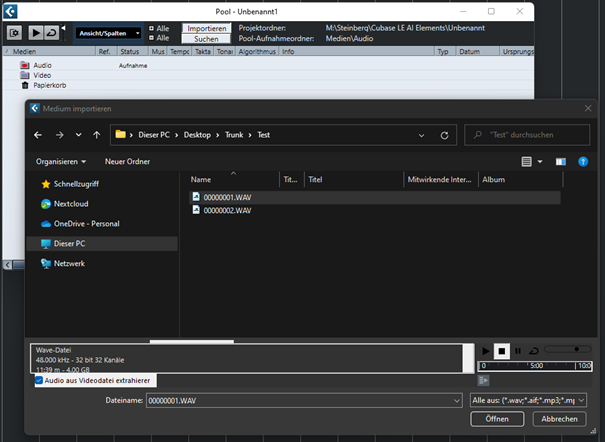Open the Pool window settings gear icon
Screen dimensions: 605x442
[x=15, y=33]
